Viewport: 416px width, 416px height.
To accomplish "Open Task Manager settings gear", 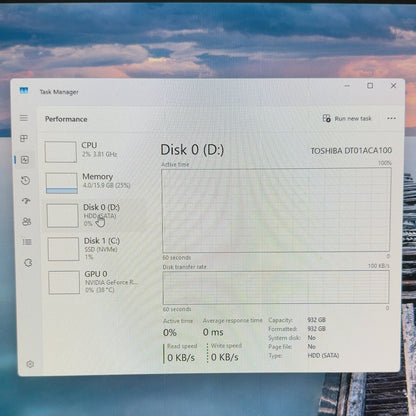I will coord(30,364).
